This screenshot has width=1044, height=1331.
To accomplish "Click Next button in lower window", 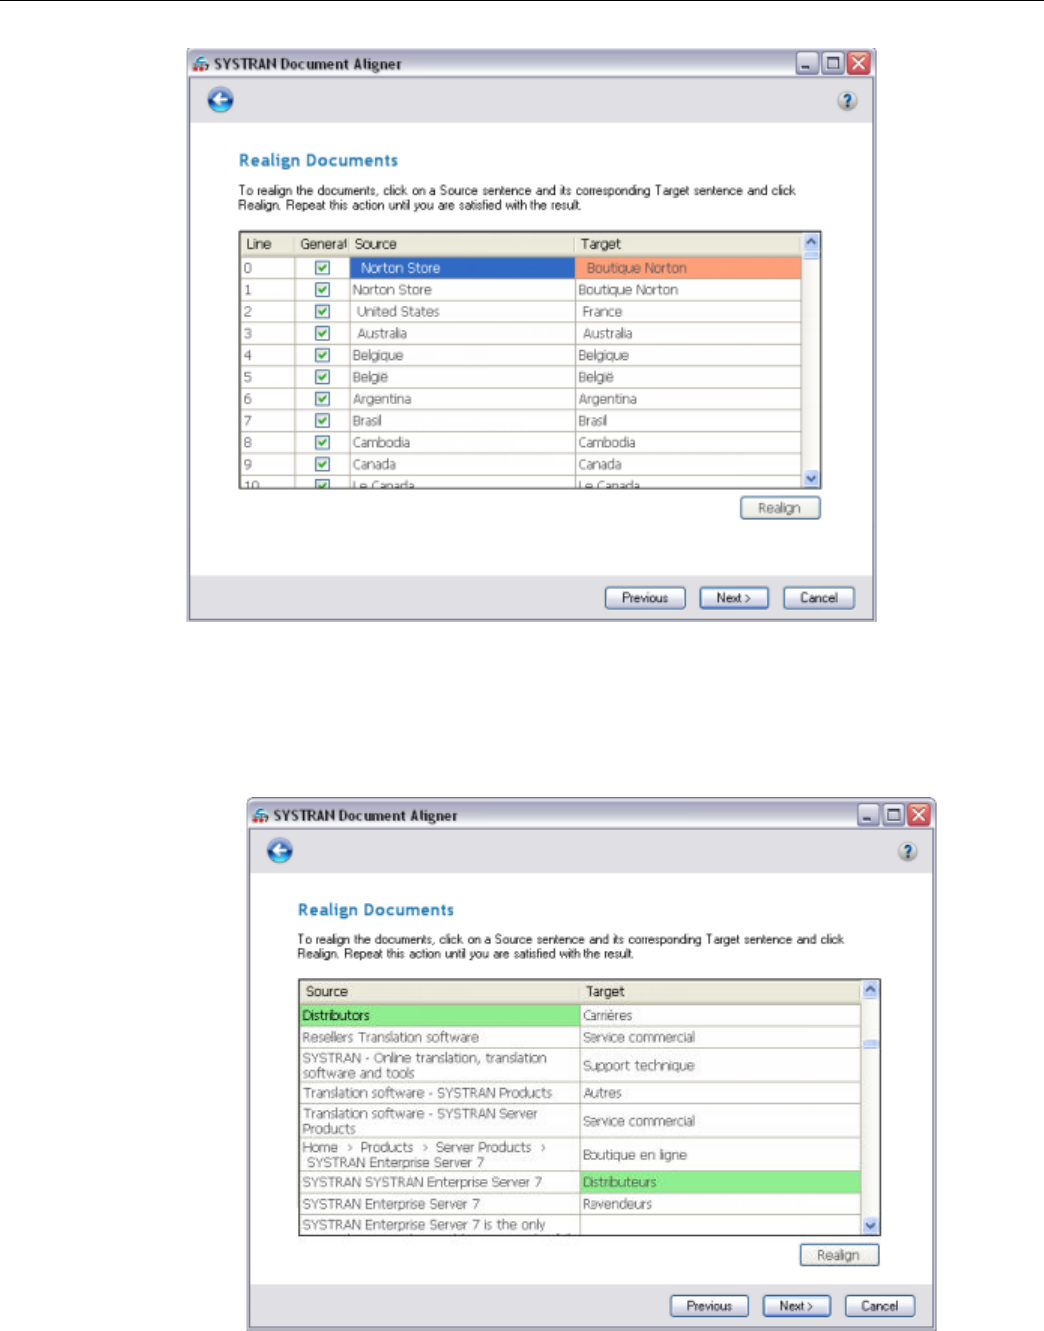I will pos(797,1306).
